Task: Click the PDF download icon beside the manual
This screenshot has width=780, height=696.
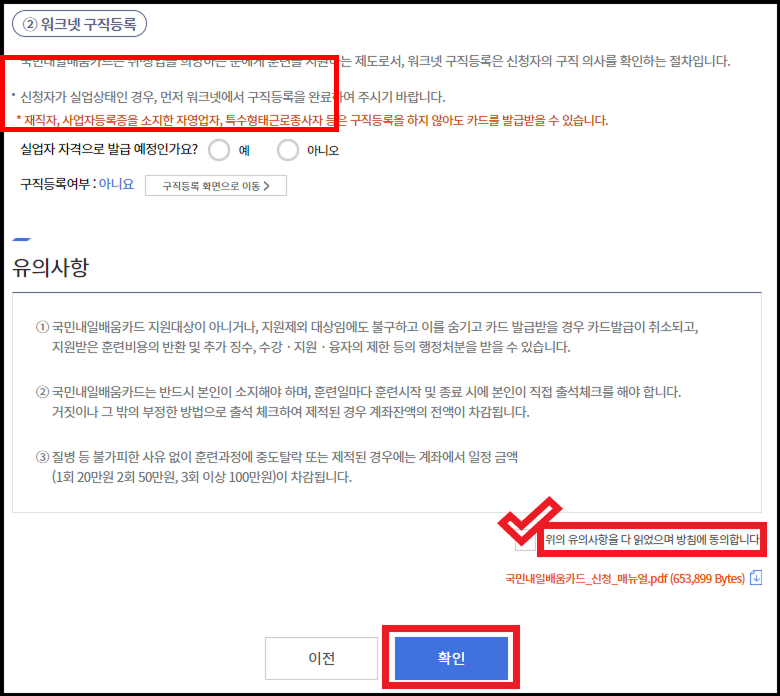Action: 756,578
